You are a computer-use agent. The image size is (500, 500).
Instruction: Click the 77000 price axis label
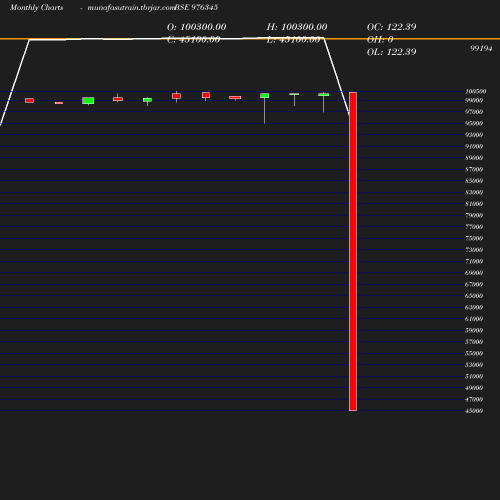[474, 227]
